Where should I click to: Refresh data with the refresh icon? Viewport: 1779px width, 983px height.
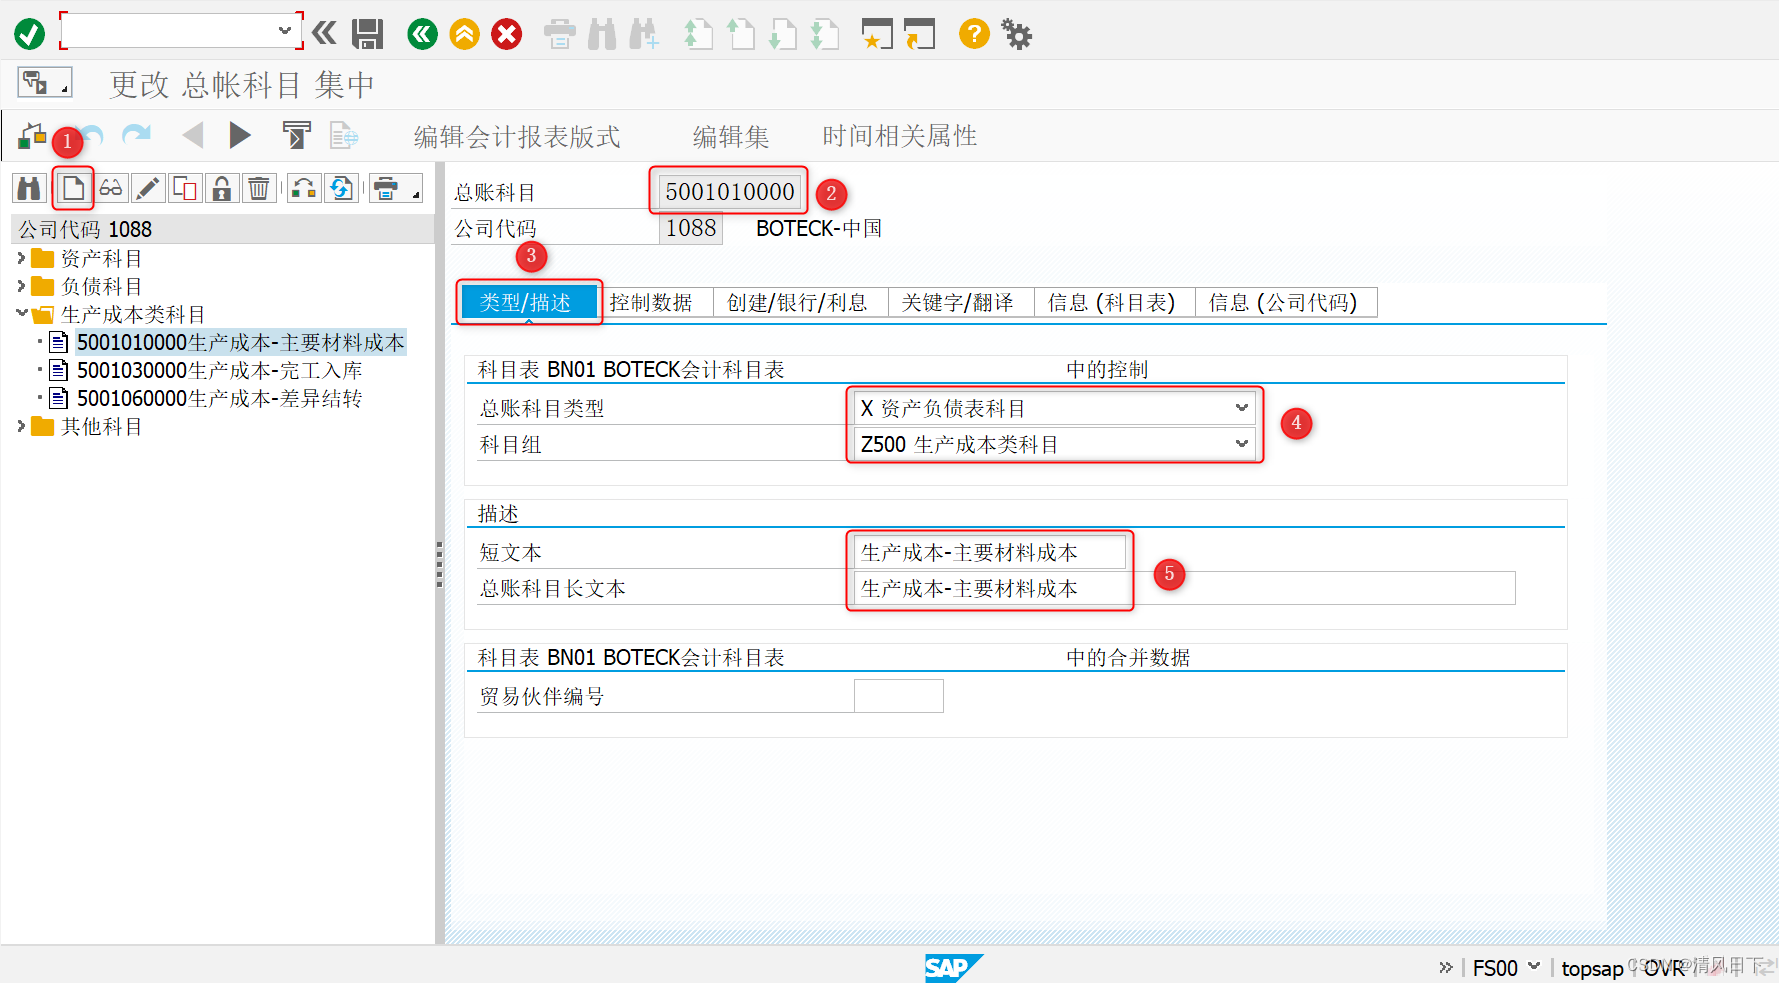(341, 187)
